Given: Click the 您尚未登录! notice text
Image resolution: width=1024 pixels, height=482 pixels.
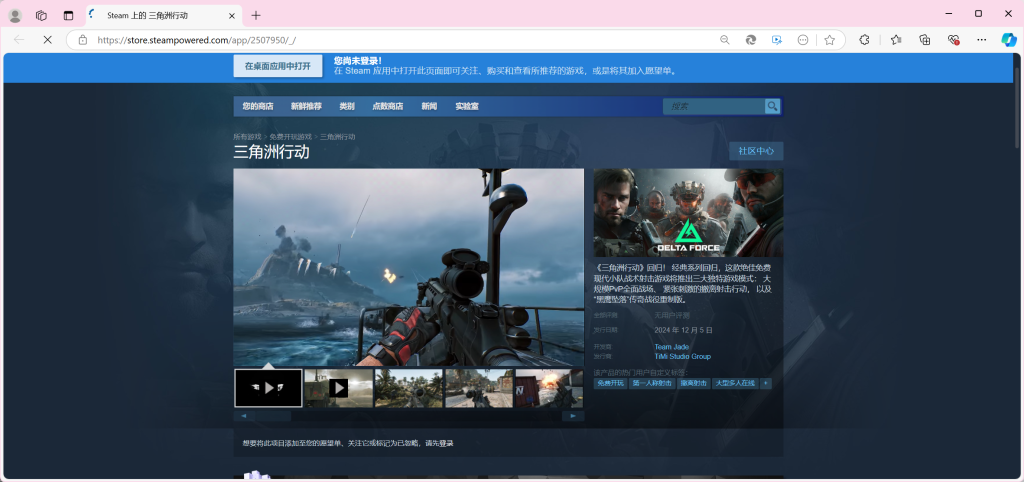Looking at the screenshot, I should [x=358, y=61].
